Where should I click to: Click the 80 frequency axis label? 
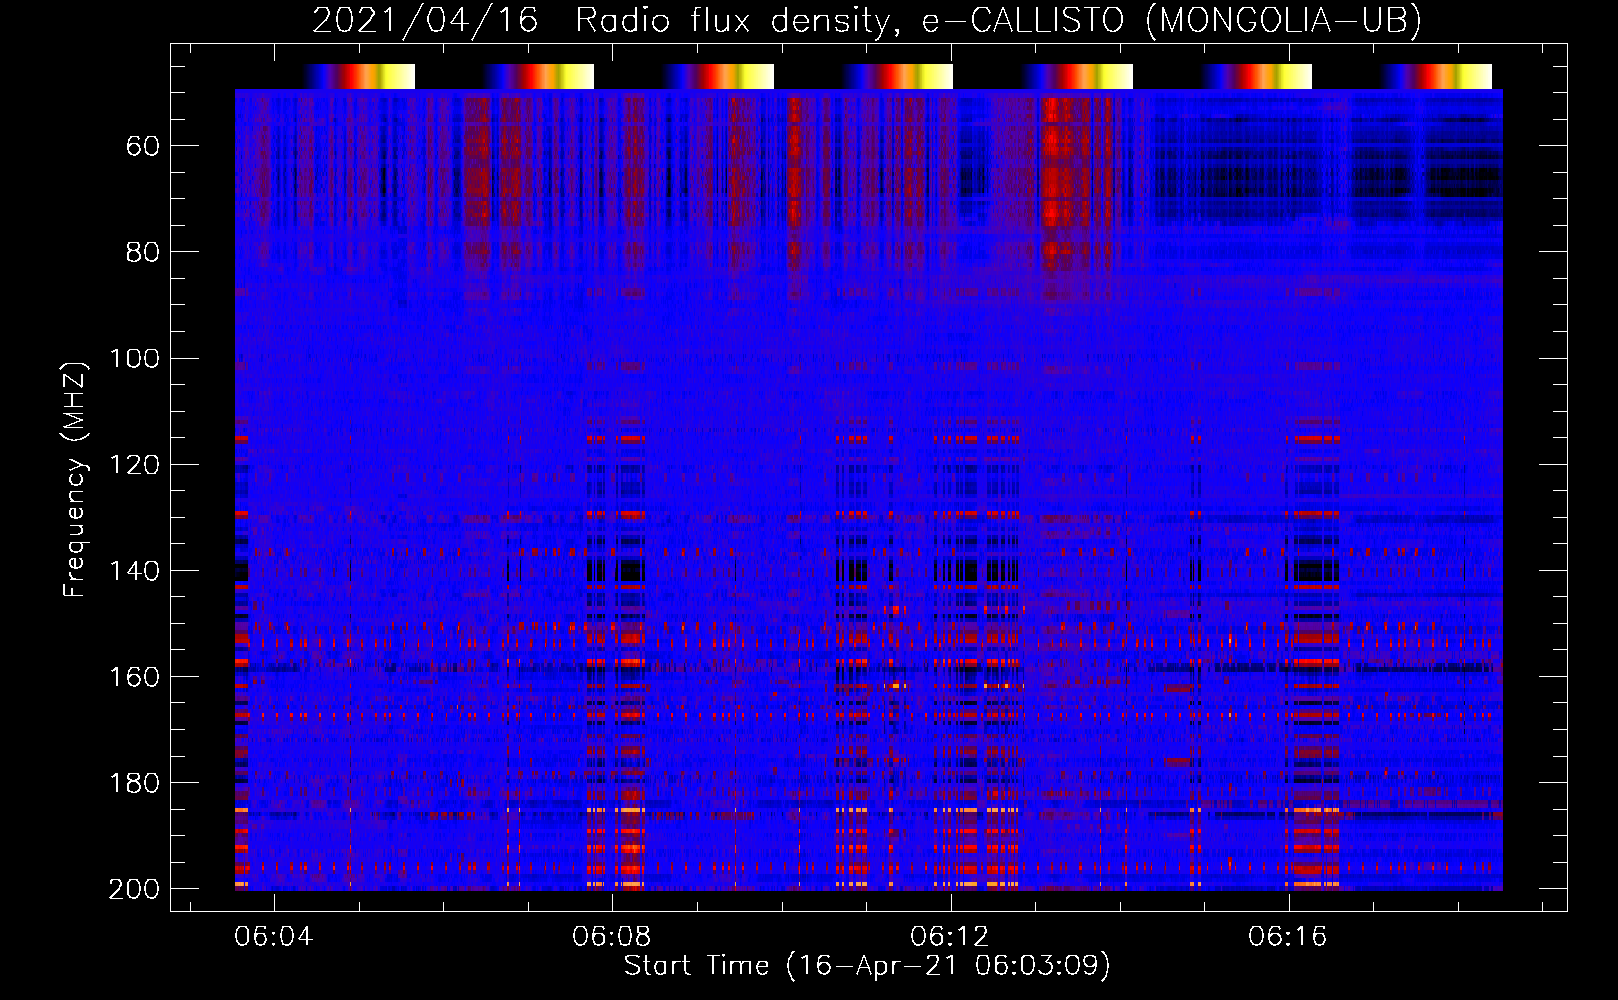(143, 253)
